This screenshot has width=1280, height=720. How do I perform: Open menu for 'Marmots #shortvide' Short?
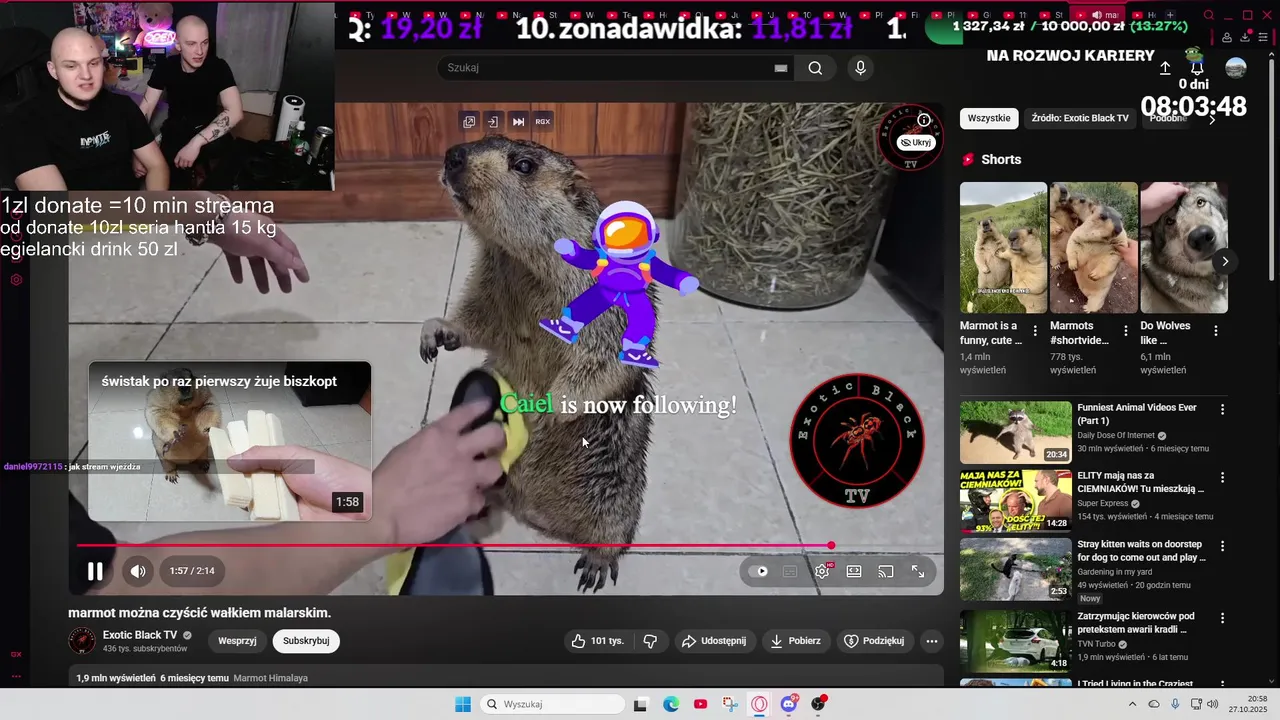coord(1126,331)
